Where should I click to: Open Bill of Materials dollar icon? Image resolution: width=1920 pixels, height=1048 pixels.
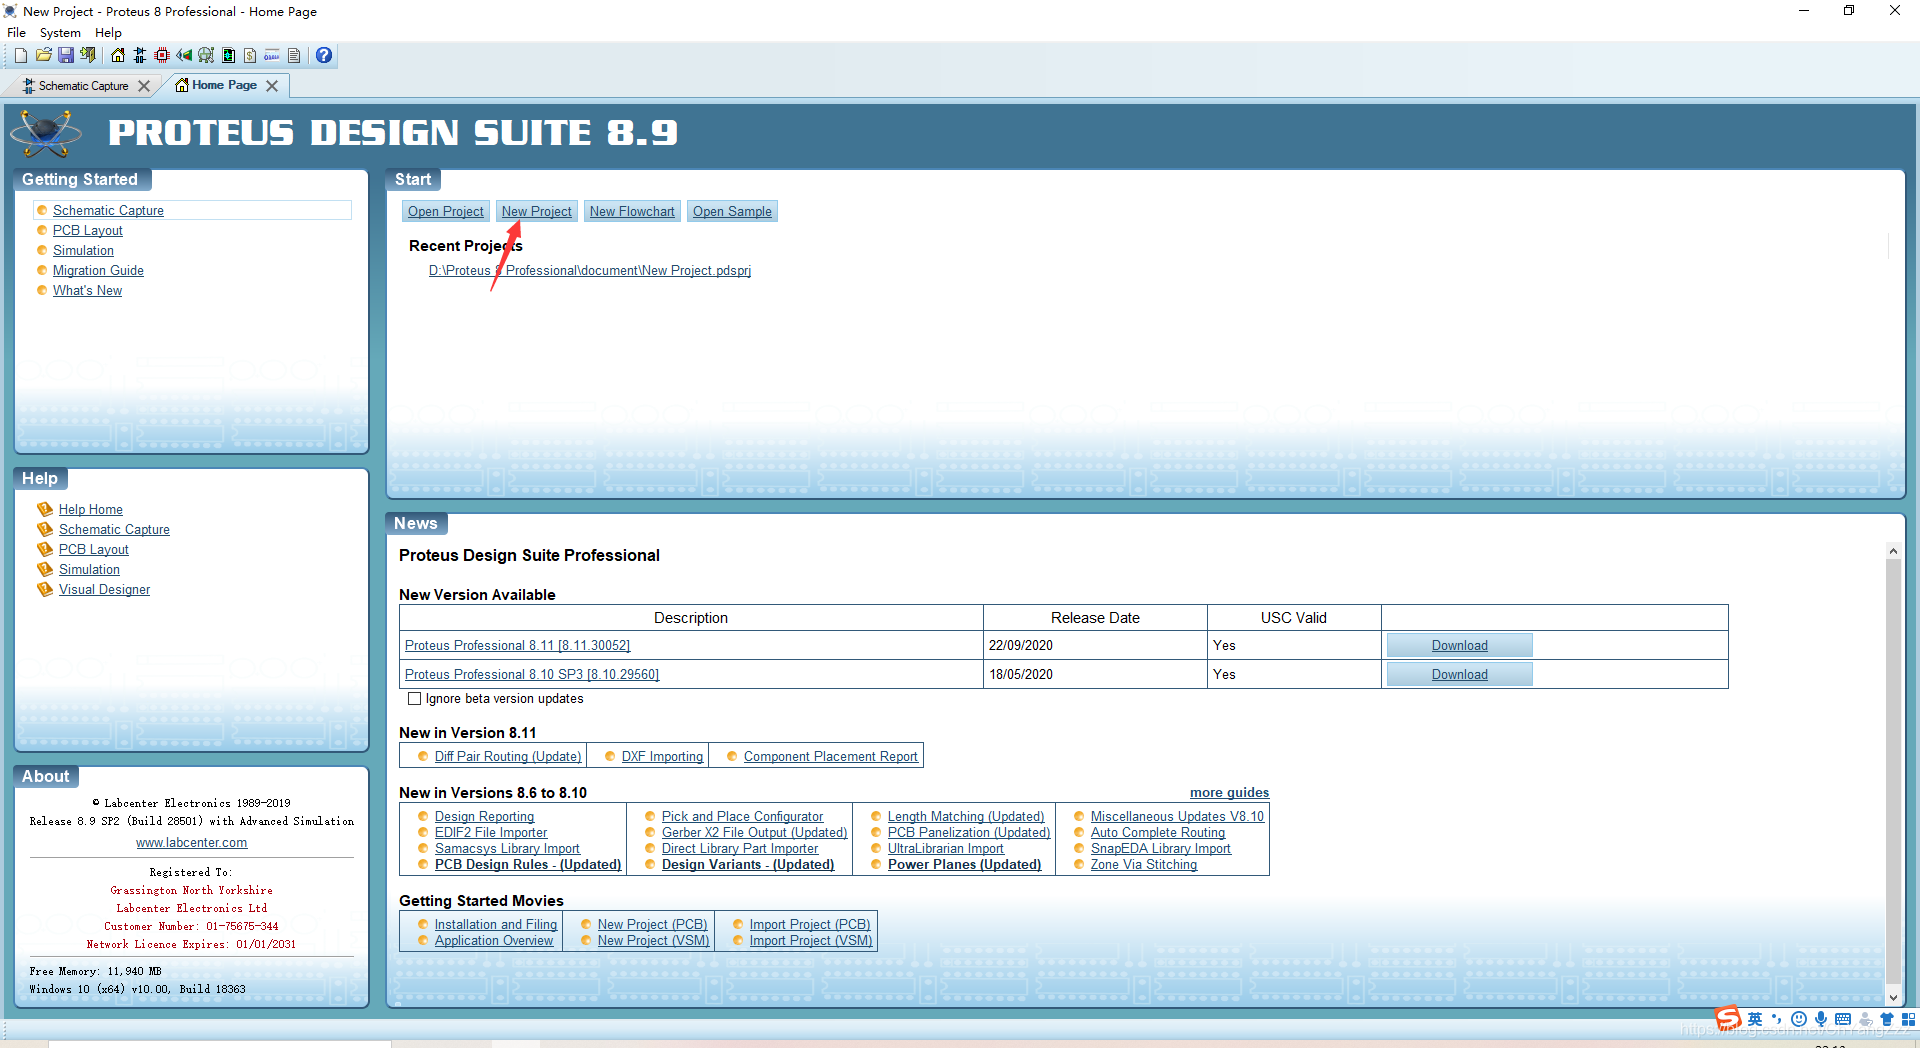pos(250,56)
